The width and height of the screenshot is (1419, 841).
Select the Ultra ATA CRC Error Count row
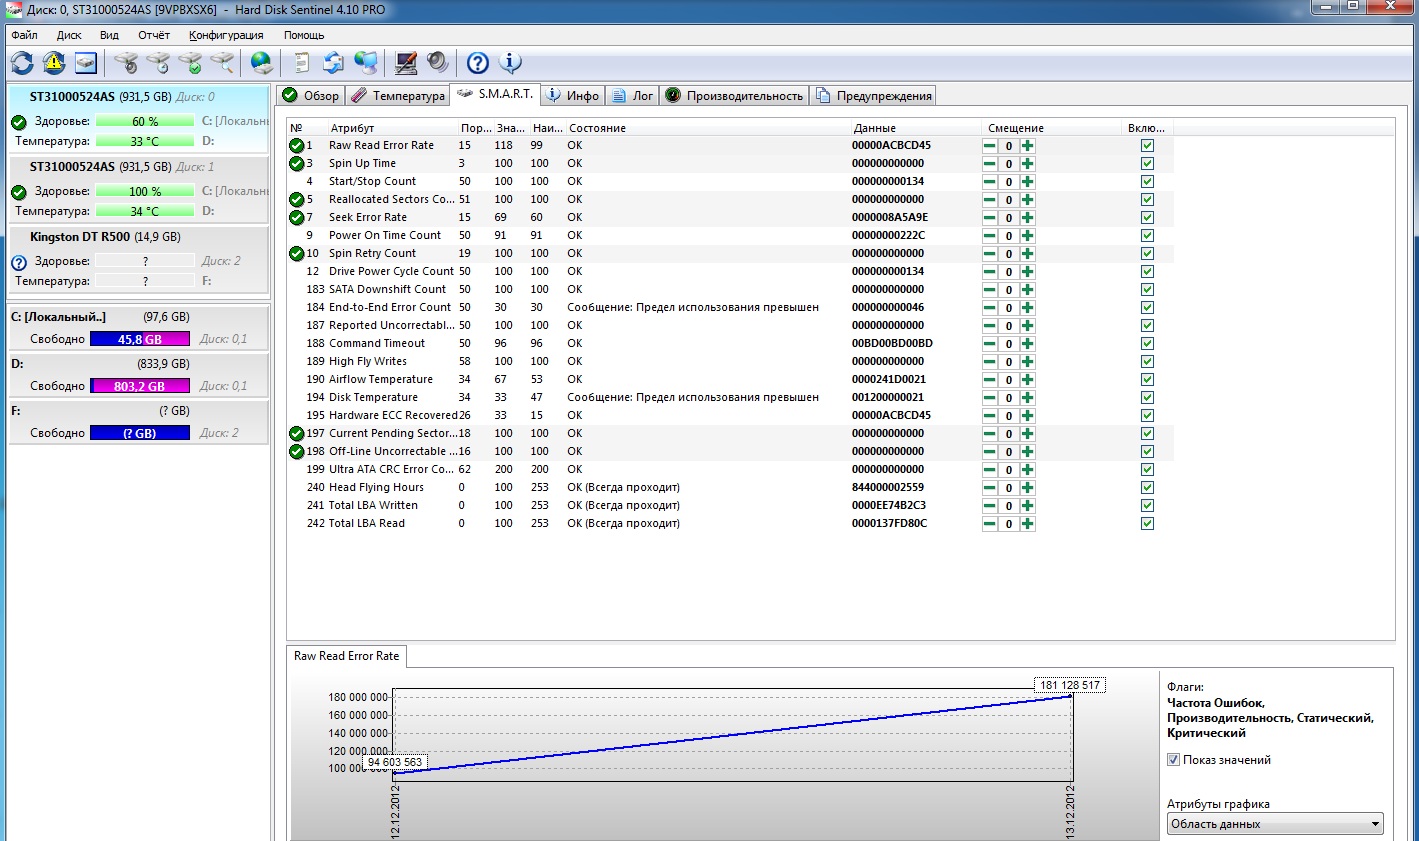(730, 470)
